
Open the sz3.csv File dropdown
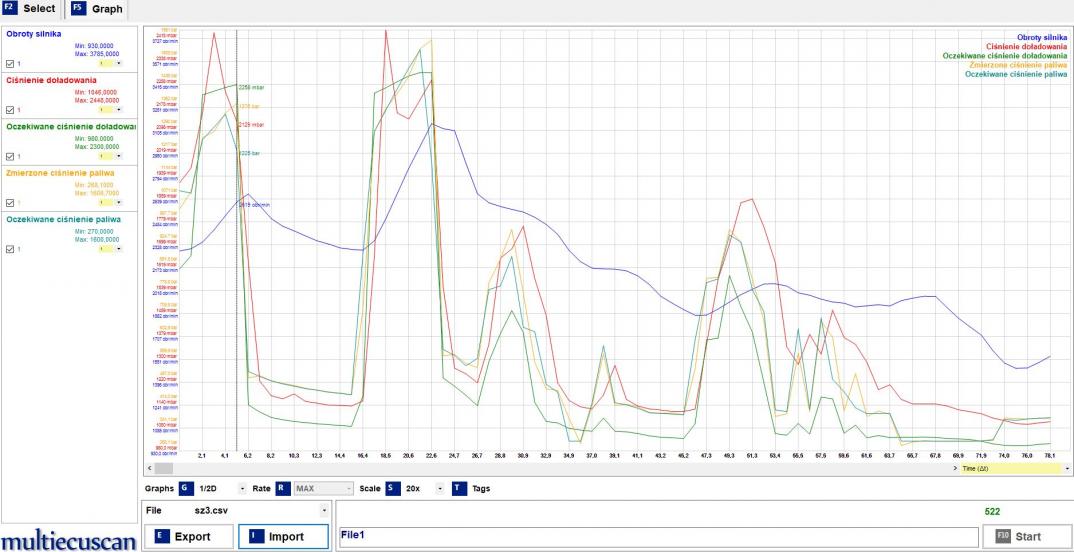pyautogui.click(x=323, y=510)
